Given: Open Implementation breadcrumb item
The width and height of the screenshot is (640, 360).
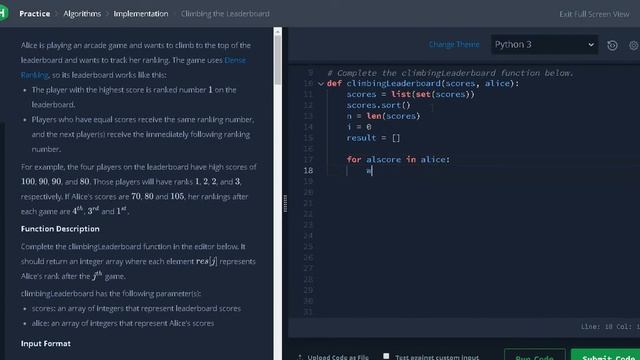Looking at the screenshot, I should click(x=141, y=13).
